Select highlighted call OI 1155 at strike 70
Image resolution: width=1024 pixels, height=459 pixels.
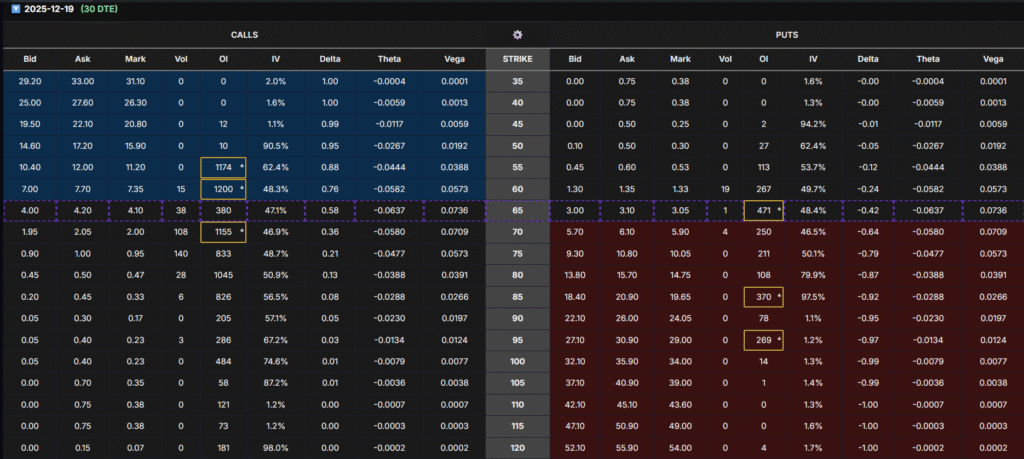coord(222,232)
